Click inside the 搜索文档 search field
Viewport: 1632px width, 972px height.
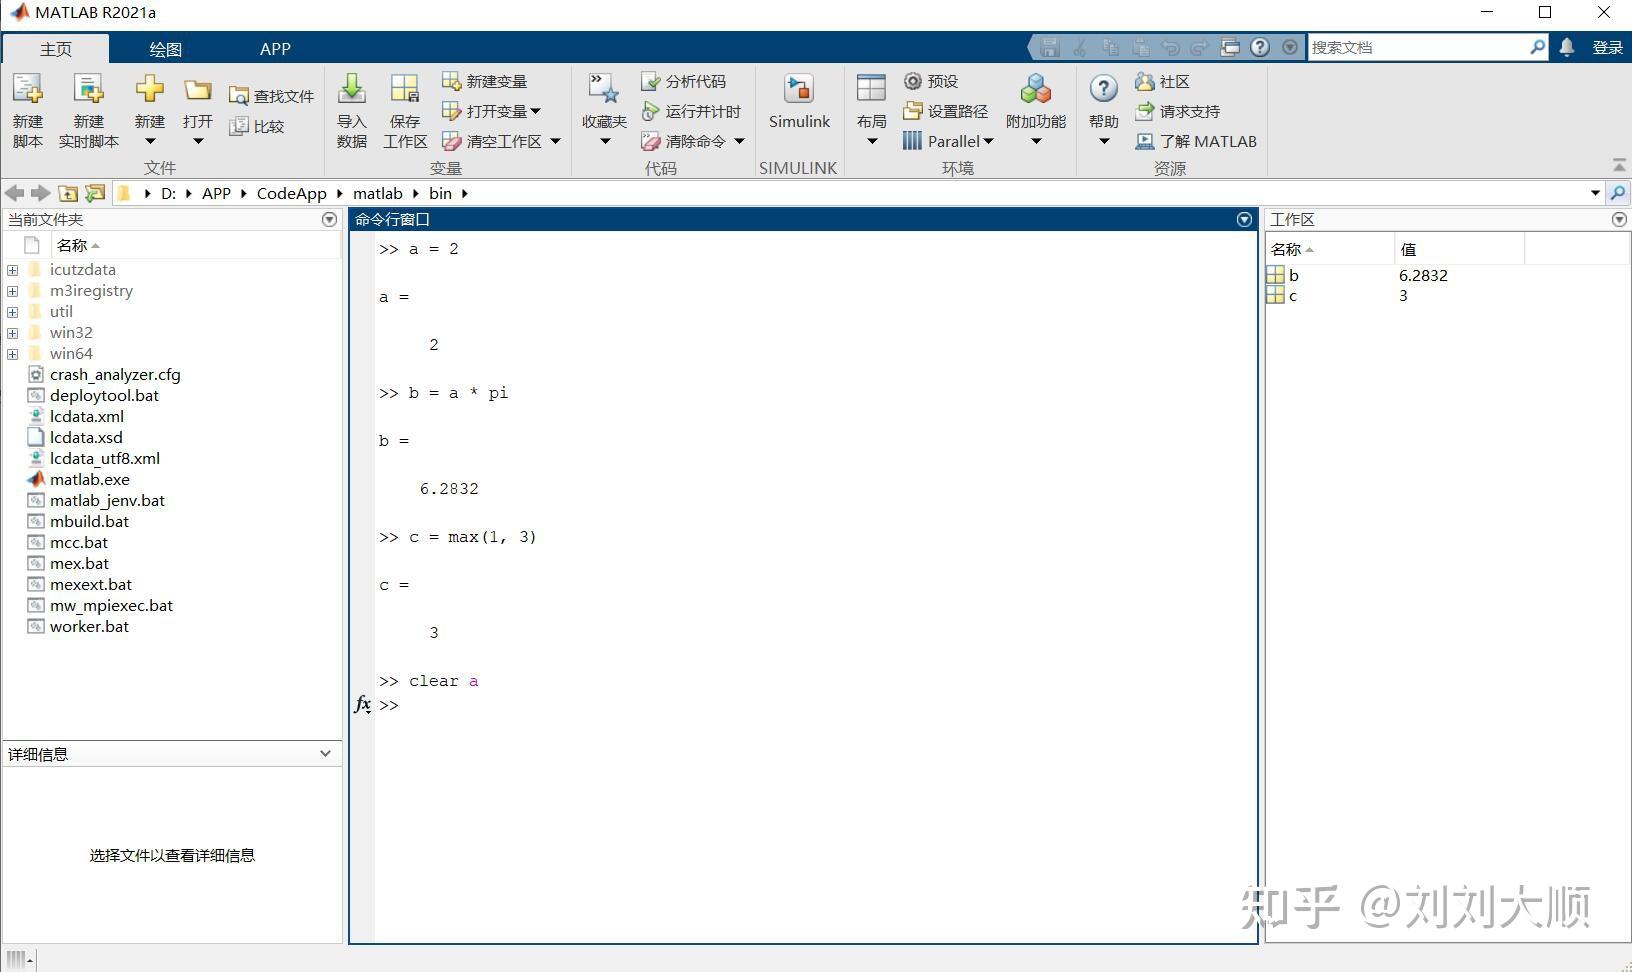pos(1420,46)
